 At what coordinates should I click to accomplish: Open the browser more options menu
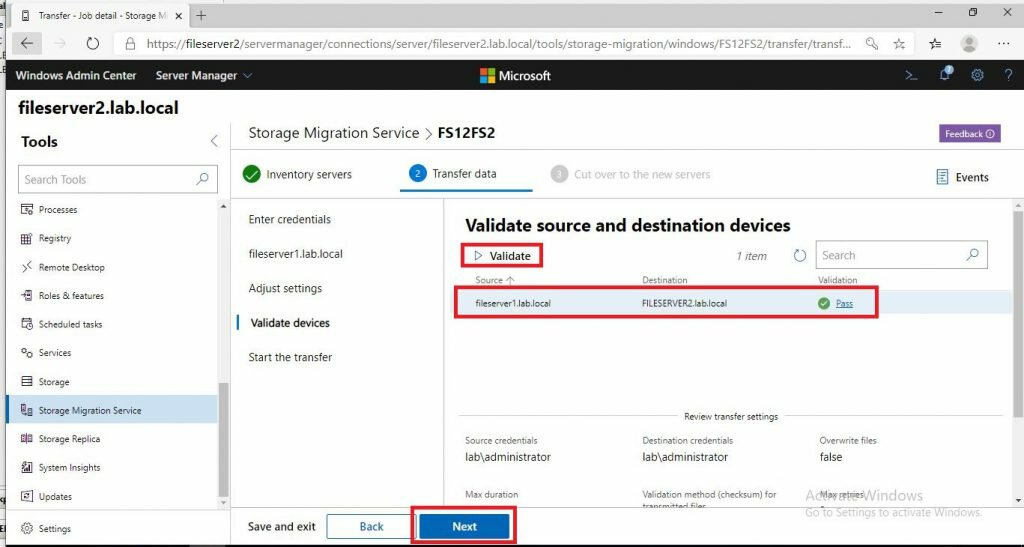coord(1004,44)
